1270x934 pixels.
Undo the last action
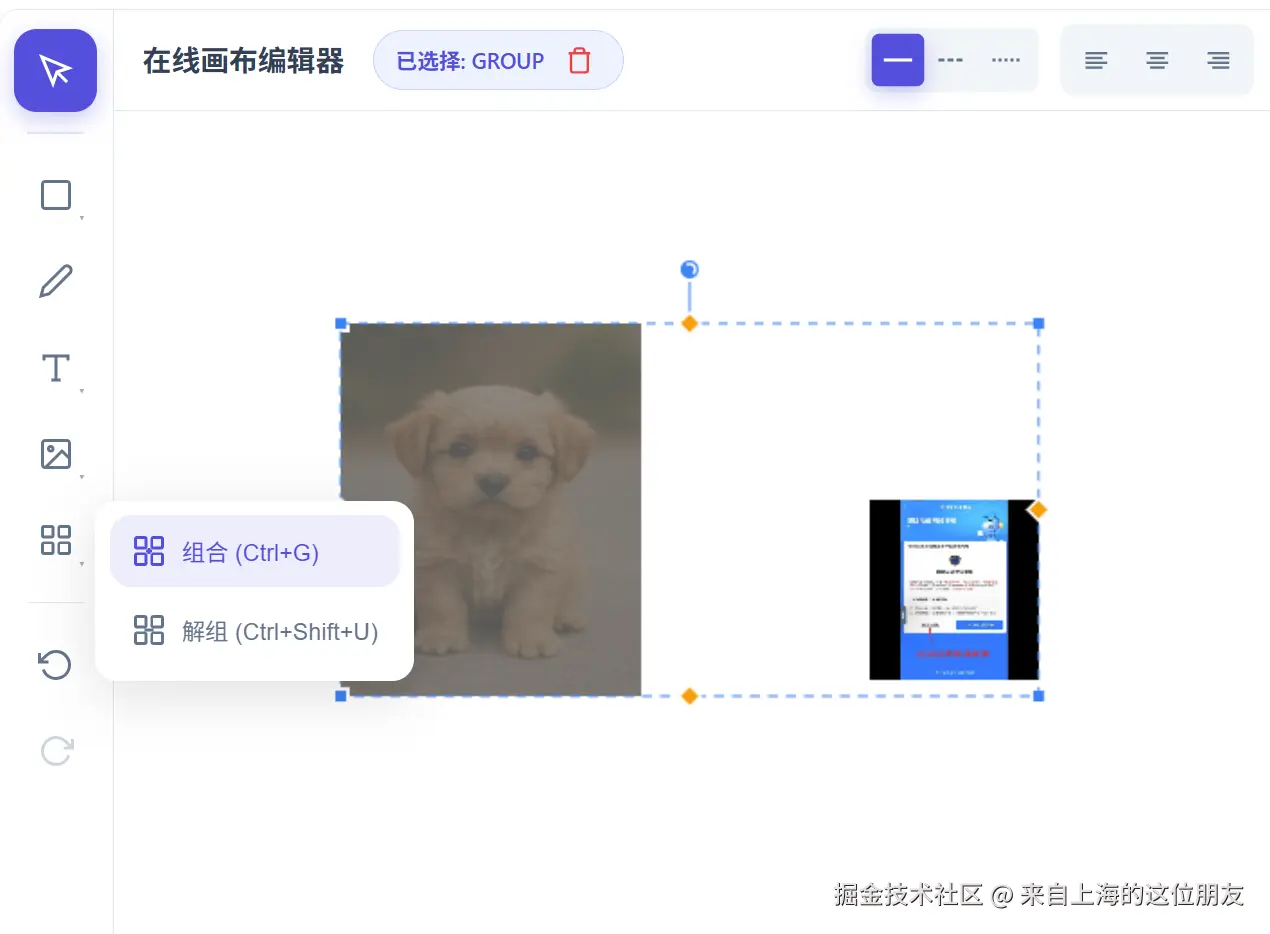click(x=56, y=664)
